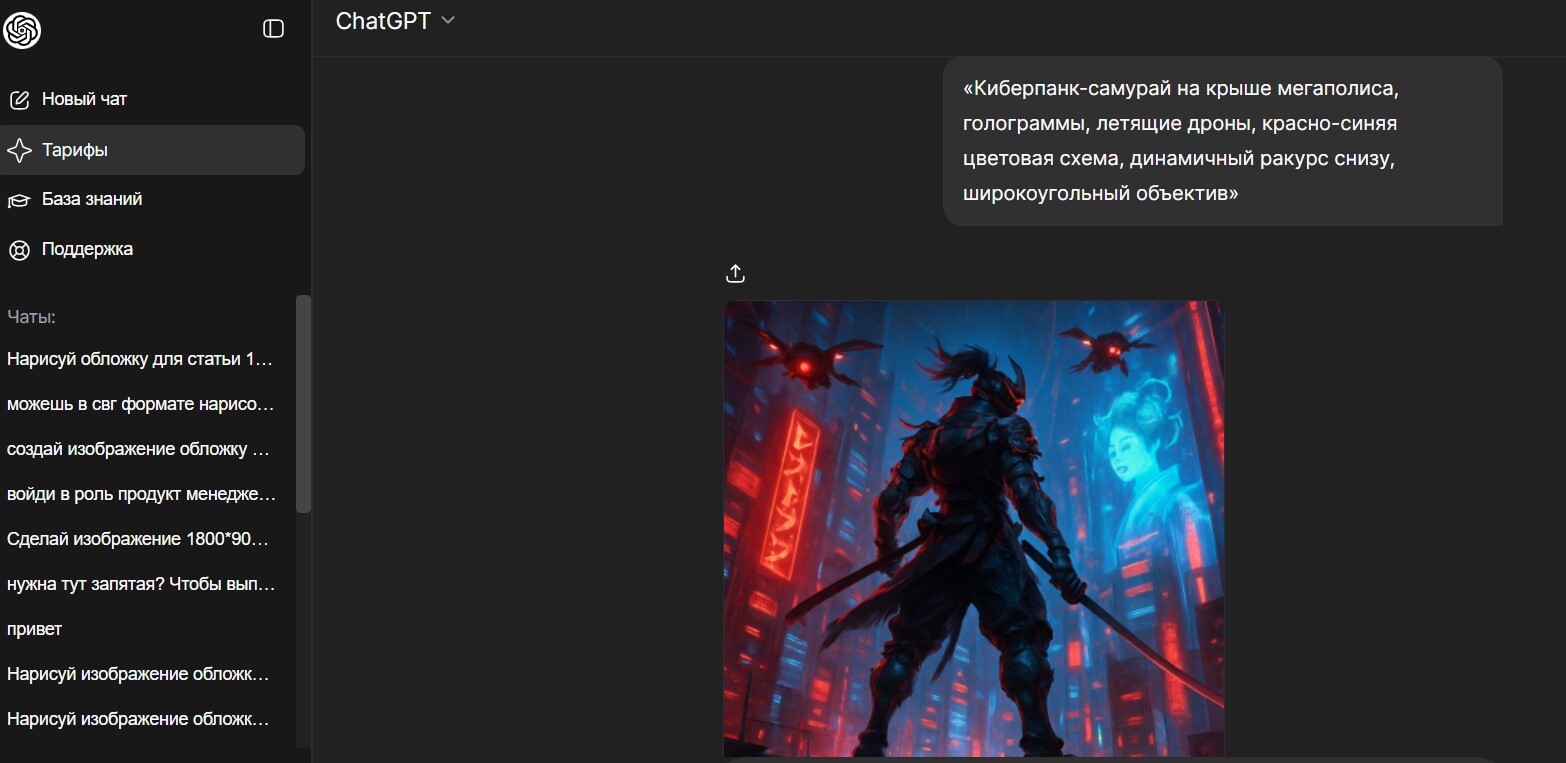The image size is (1566, 763).
Task: Click the sidebar chat list scrollbar
Action: 303,404
